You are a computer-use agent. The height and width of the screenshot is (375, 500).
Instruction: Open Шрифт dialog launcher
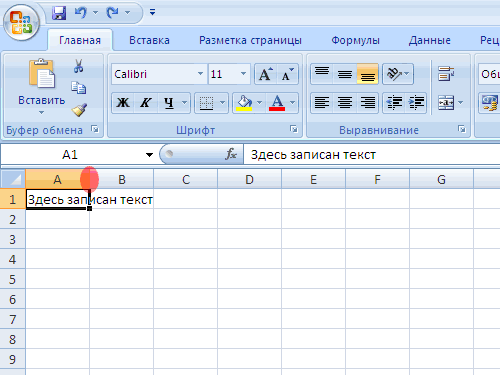pos(294,129)
